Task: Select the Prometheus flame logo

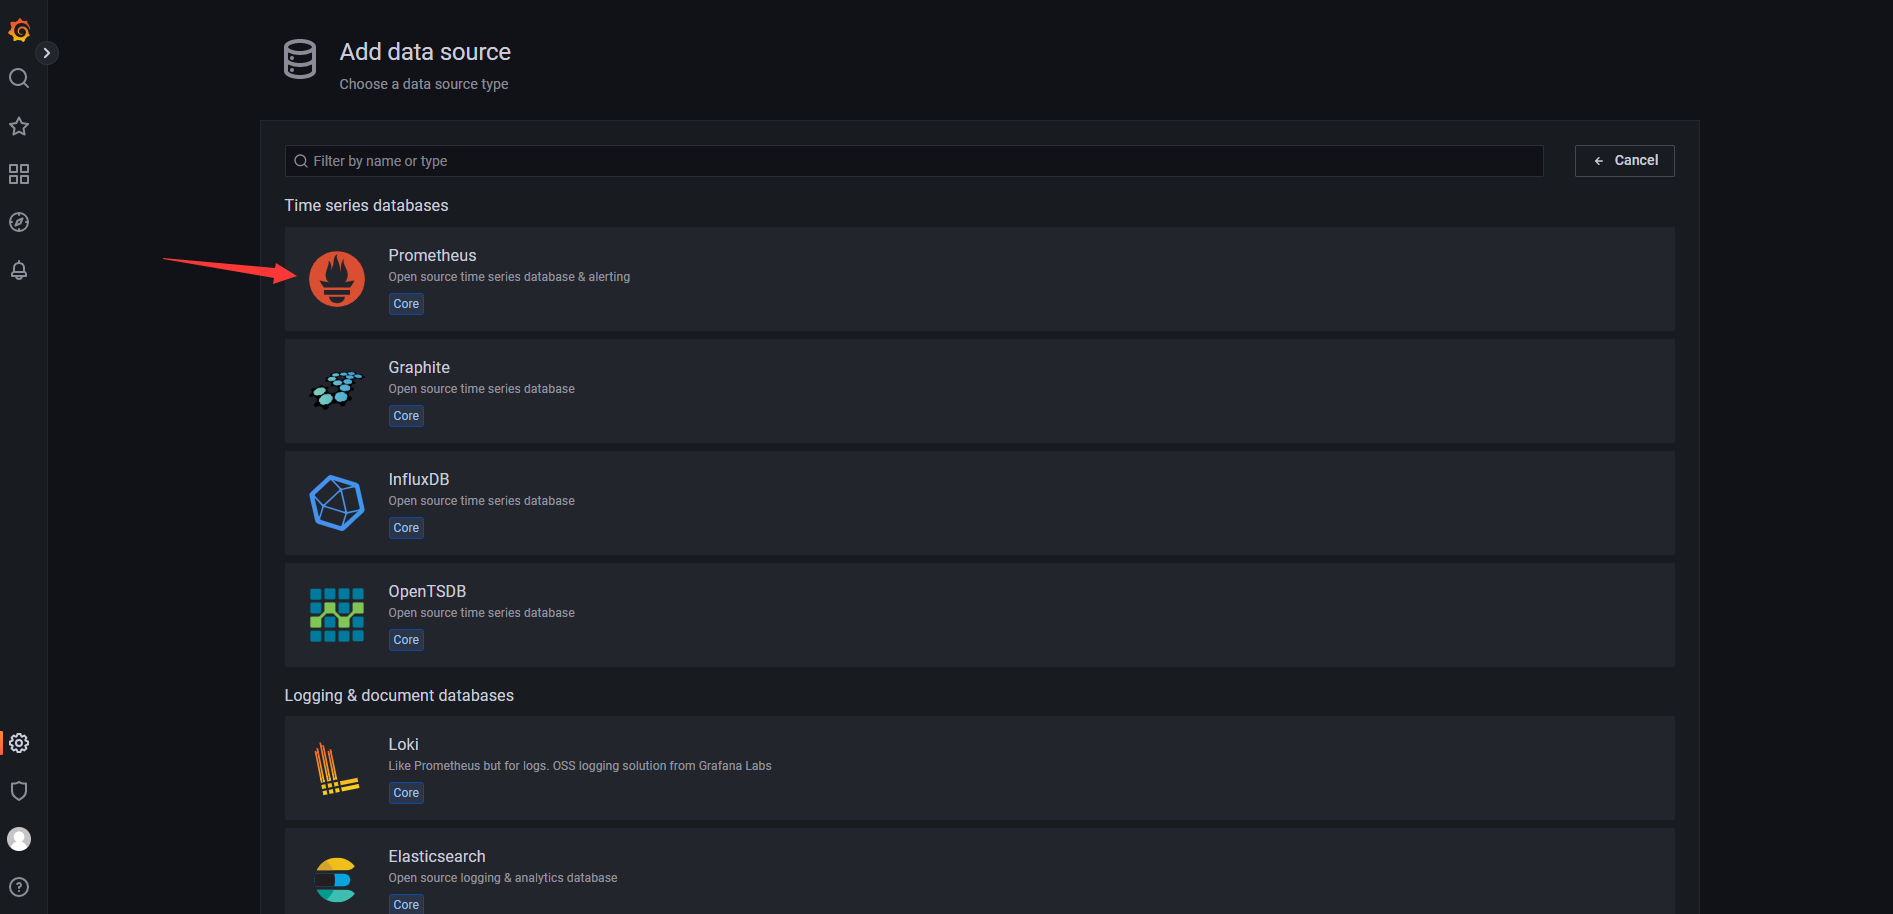Action: point(337,279)
